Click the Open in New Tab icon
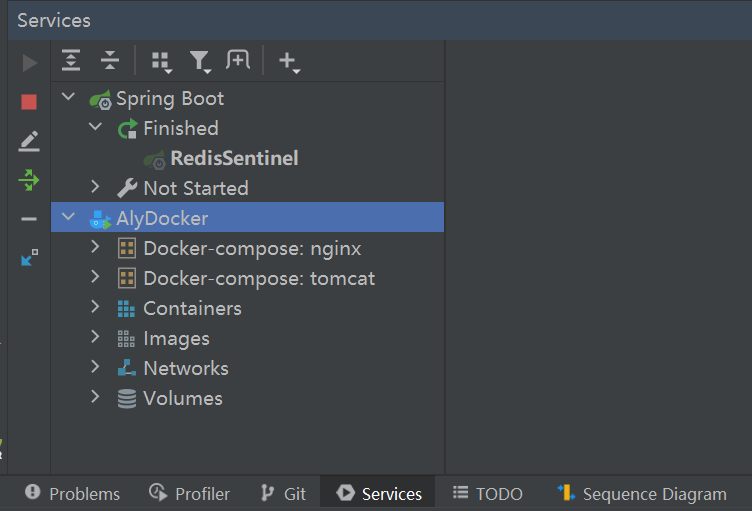752x511 pixels. (x=238, y=60)
